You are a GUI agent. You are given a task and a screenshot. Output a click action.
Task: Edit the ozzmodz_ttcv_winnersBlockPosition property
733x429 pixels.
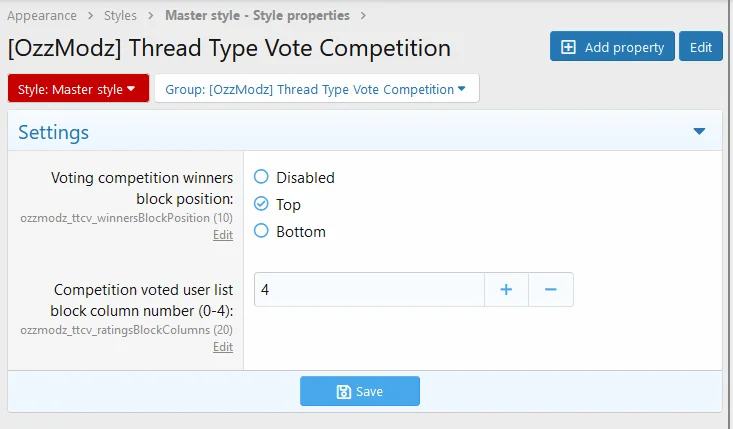tap(223, 235)
